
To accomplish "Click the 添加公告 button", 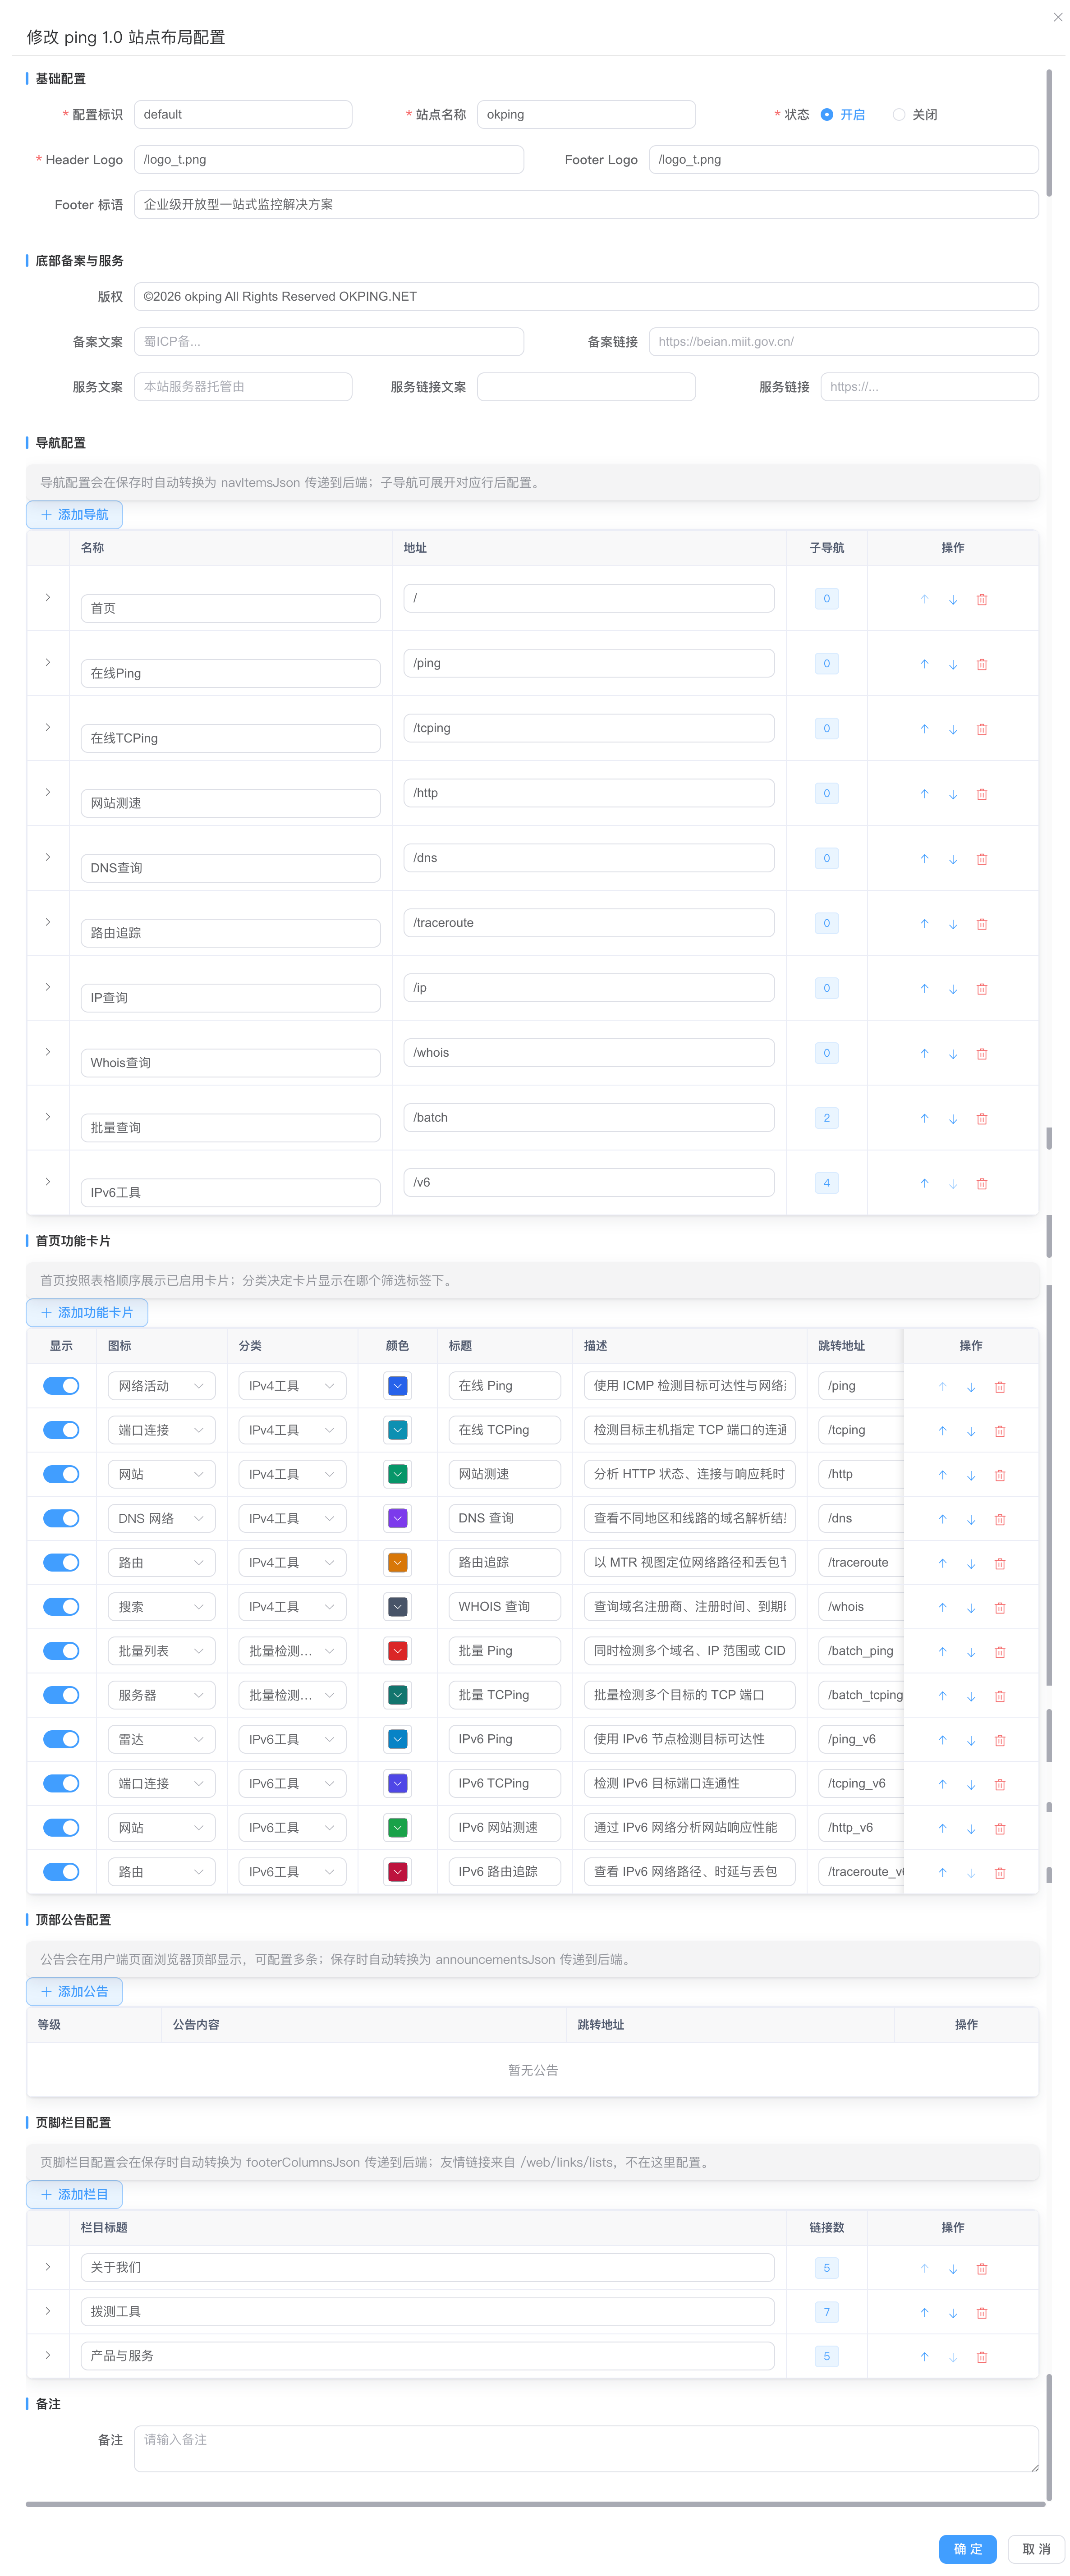I will click(74, 1992).
